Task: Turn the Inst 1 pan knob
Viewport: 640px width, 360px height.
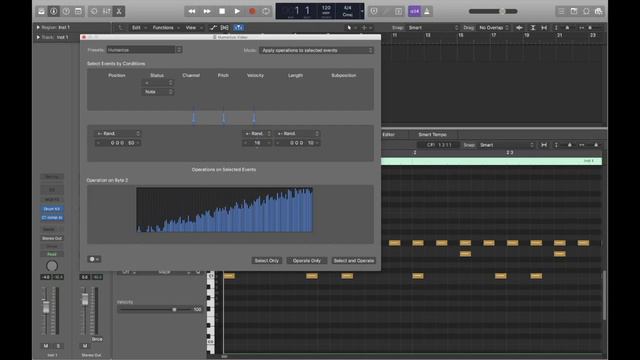Action: point(52,266)
